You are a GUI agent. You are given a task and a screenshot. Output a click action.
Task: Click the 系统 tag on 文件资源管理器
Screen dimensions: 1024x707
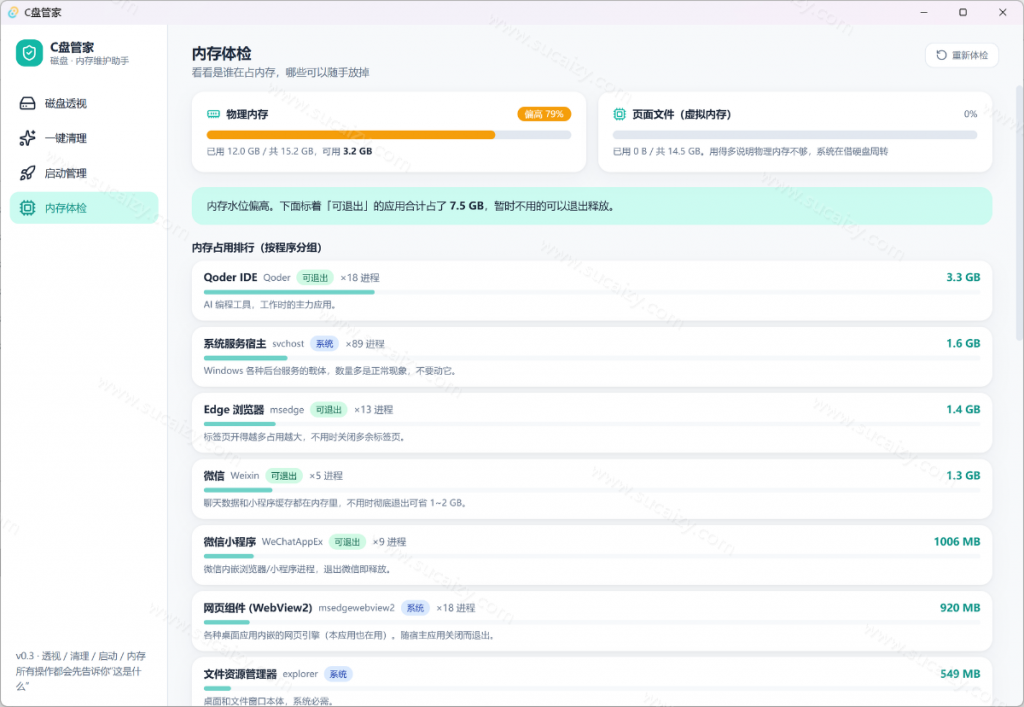[338, 674]
